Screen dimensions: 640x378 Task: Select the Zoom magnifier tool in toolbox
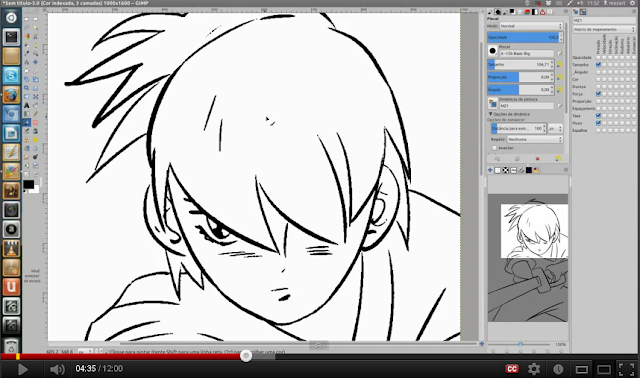pos(36,53)
